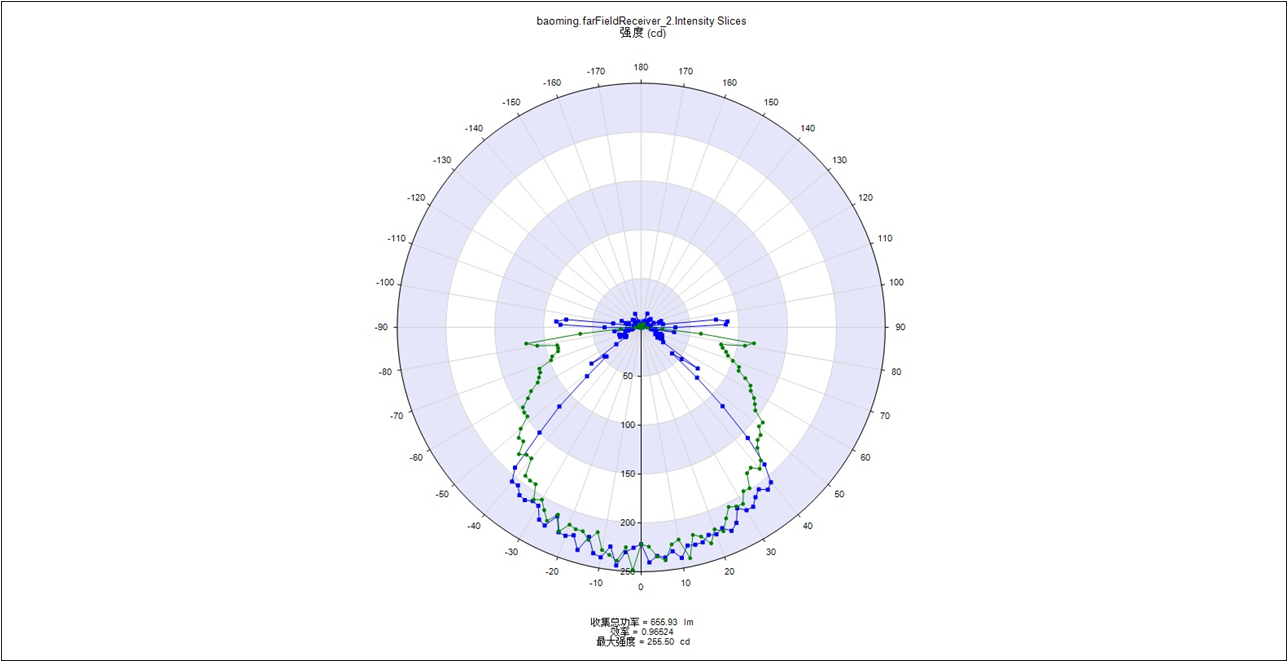Click the '-120' angle label
1288x662 pixels.
pos(416,197)
